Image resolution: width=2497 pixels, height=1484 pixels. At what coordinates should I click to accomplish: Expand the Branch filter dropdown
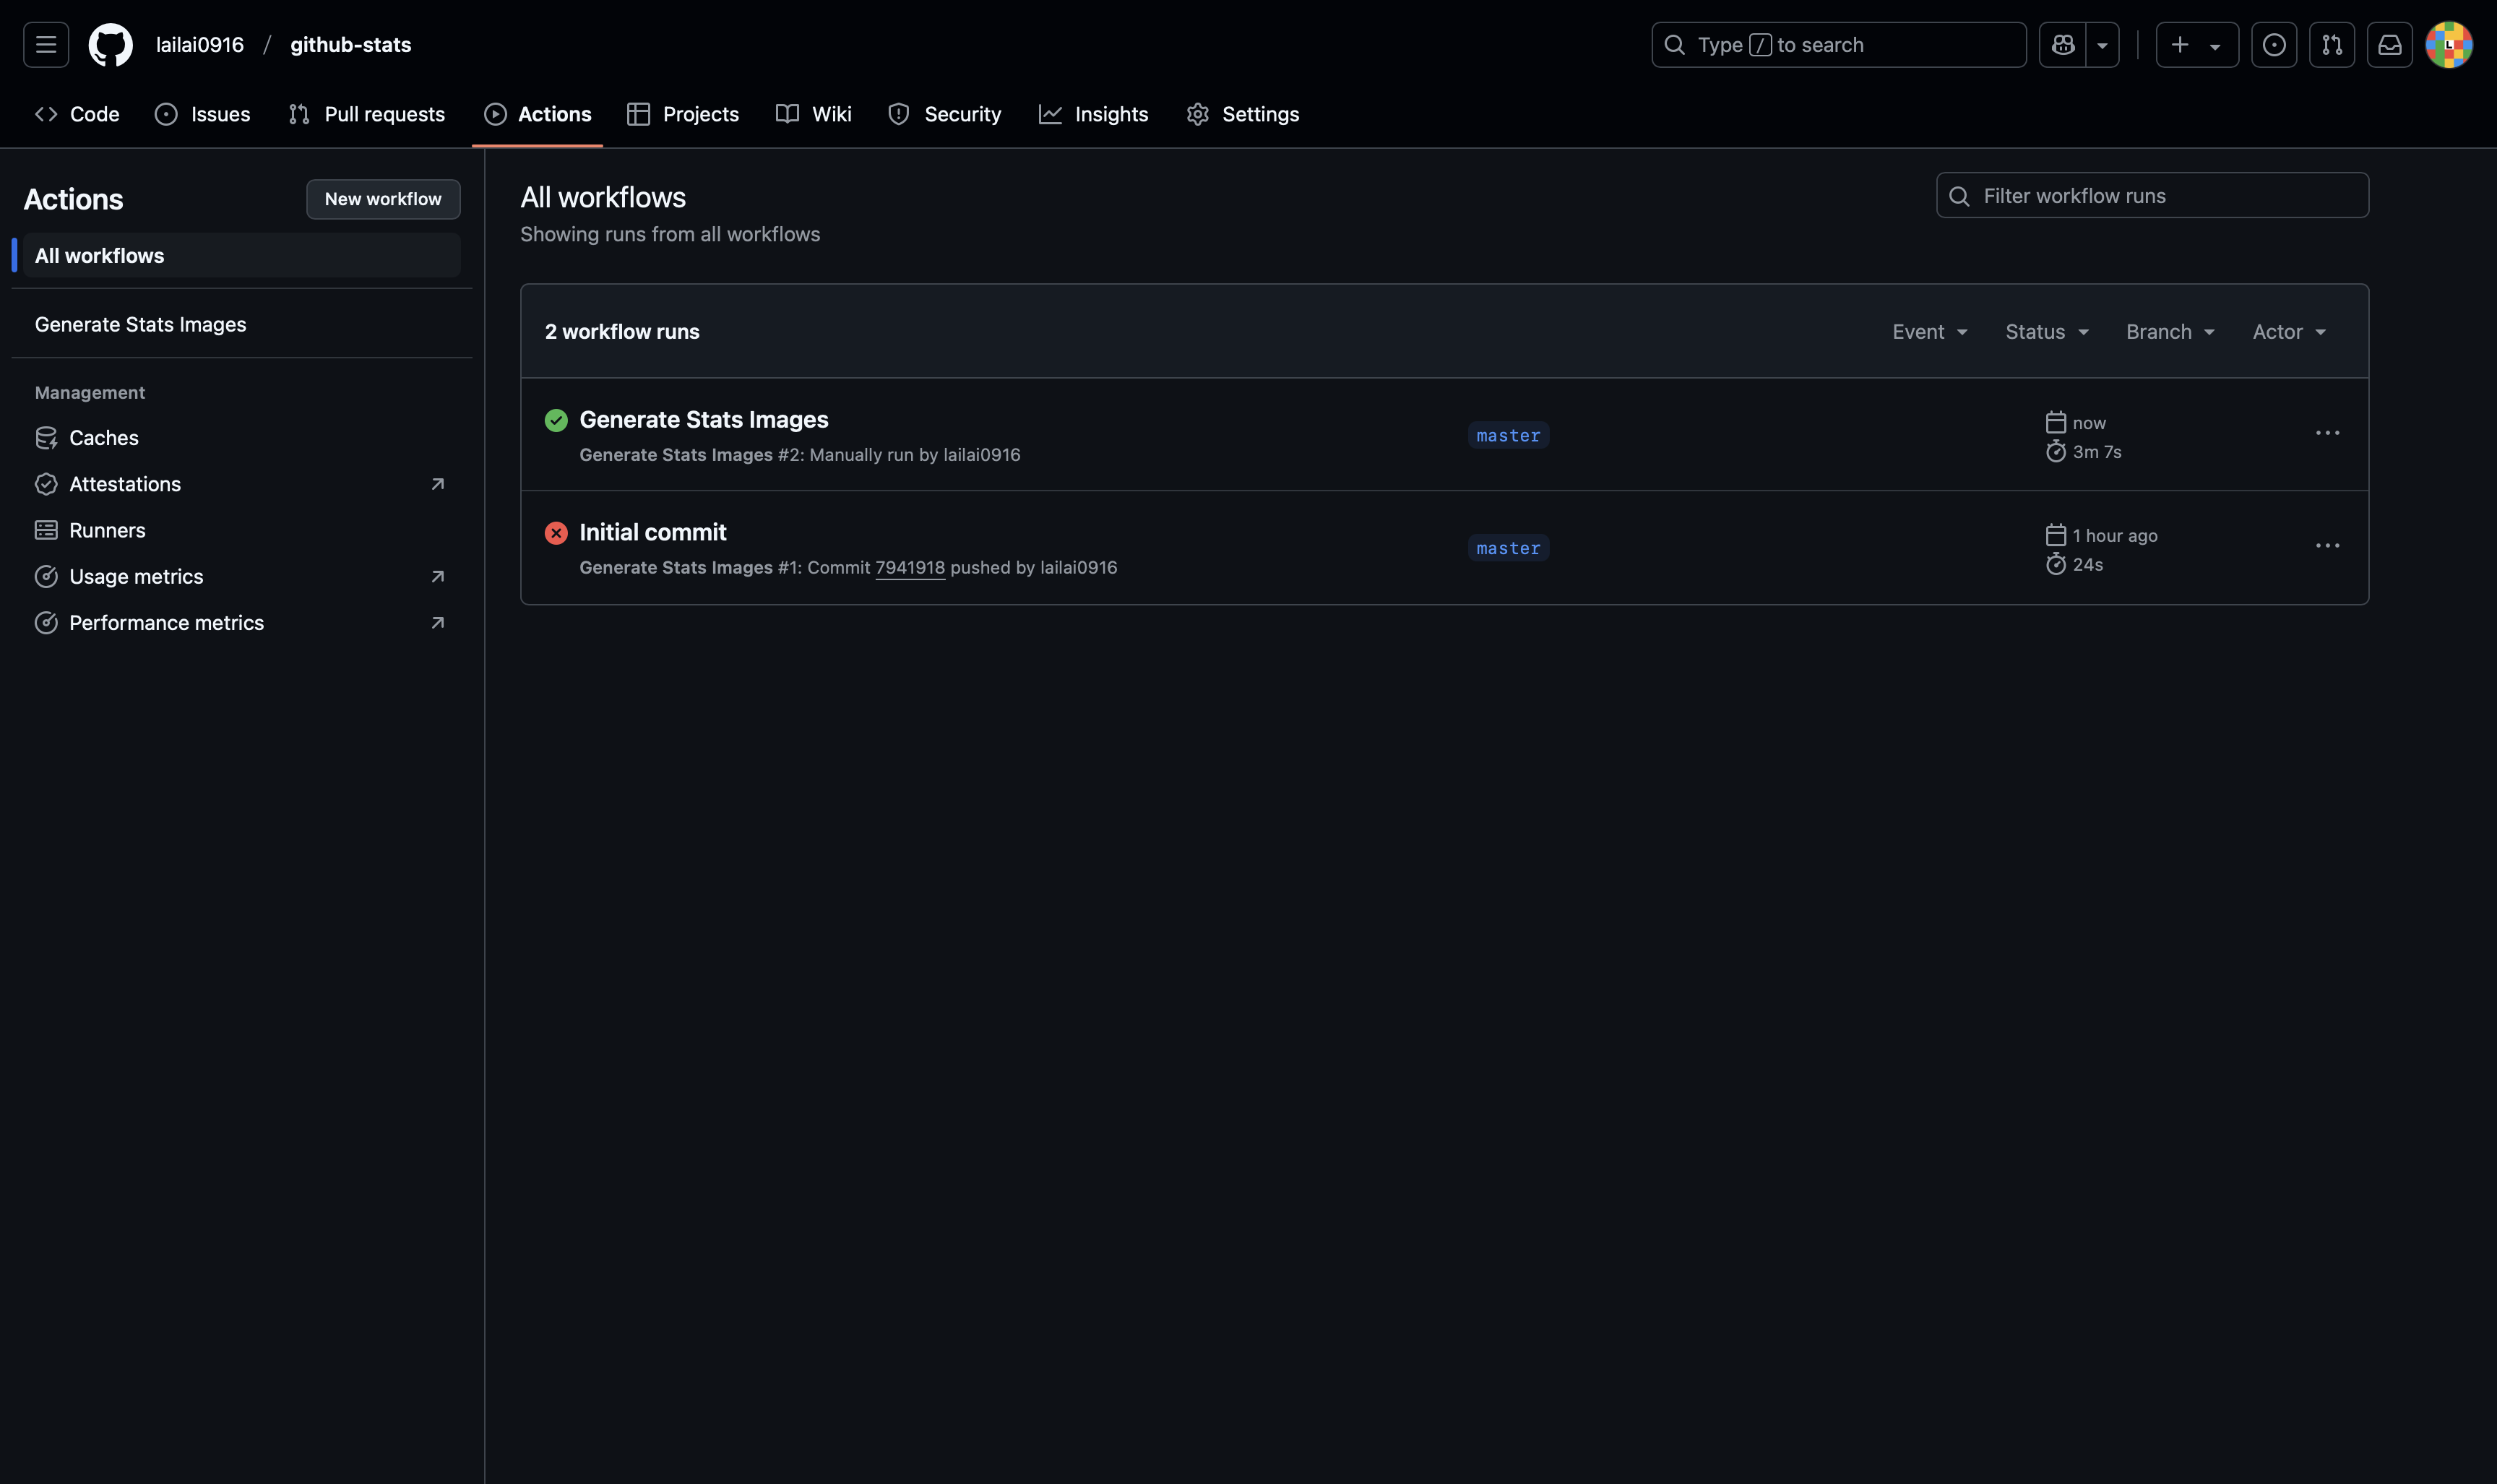pos(2169,332)
